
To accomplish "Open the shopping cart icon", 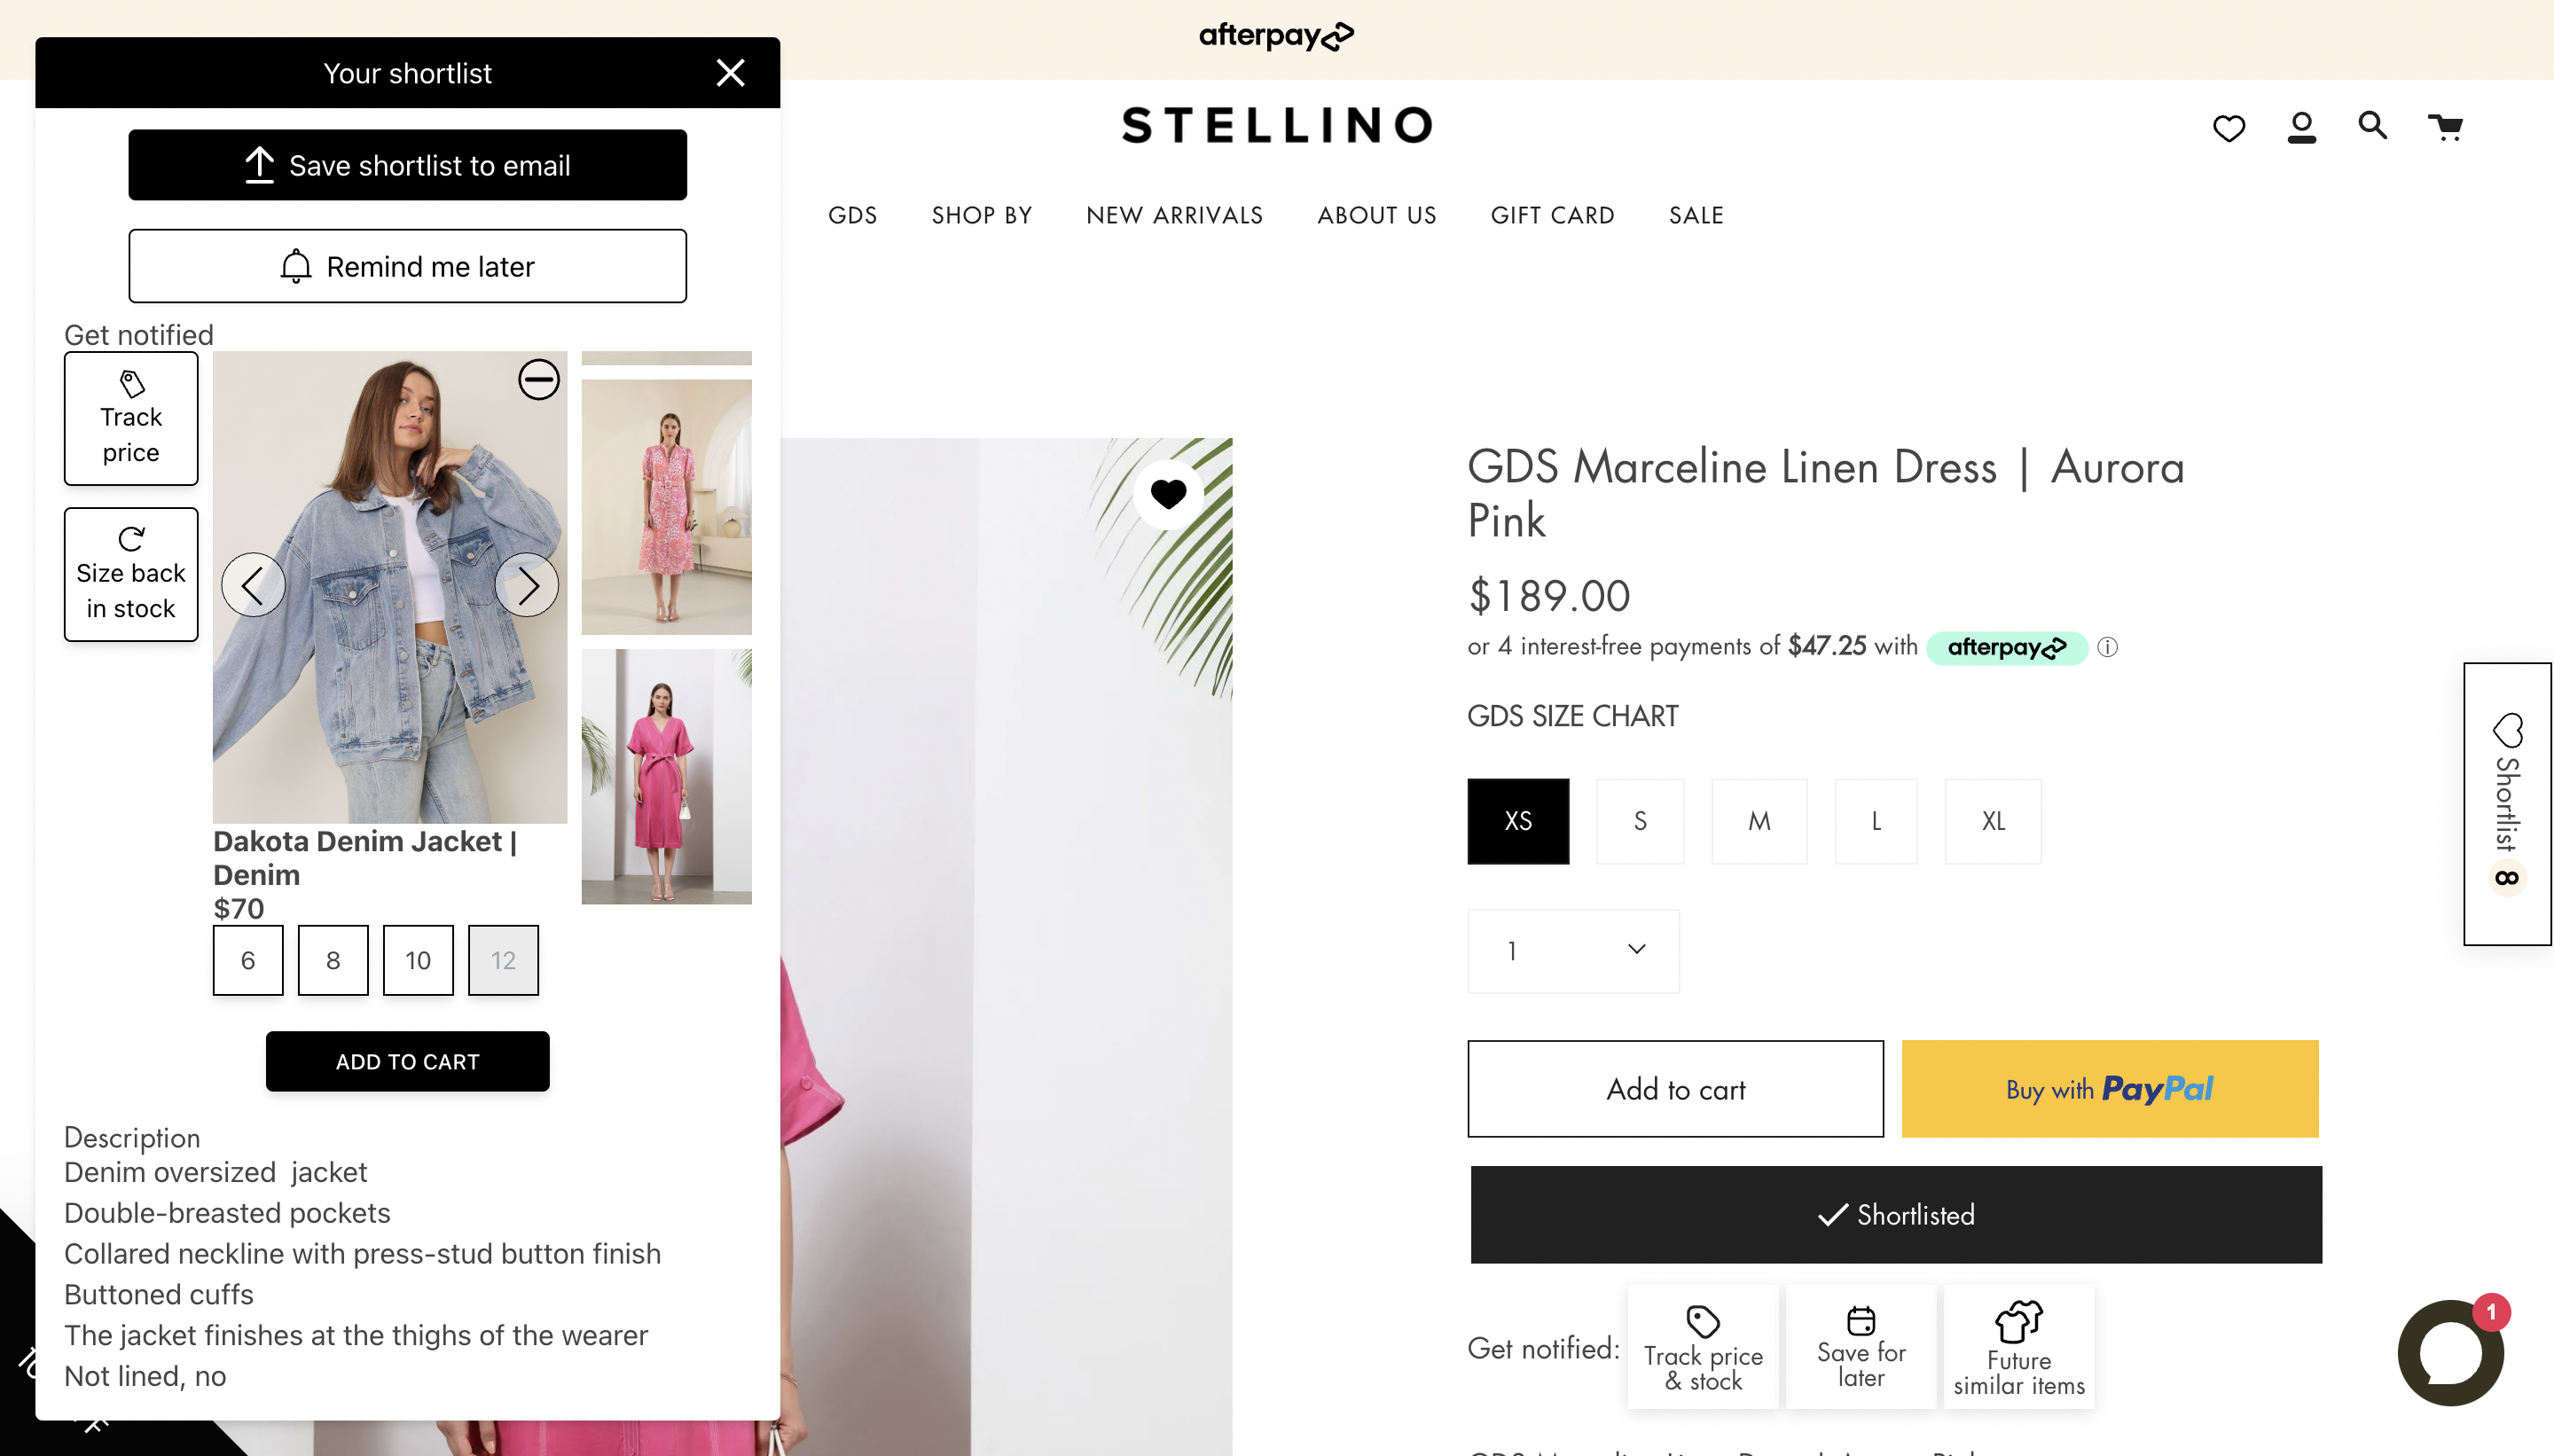I will pyautogui.click(x=2445, y=127).
